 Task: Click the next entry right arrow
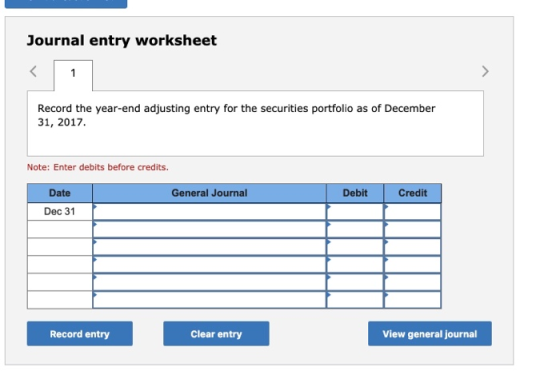(485, 71)
